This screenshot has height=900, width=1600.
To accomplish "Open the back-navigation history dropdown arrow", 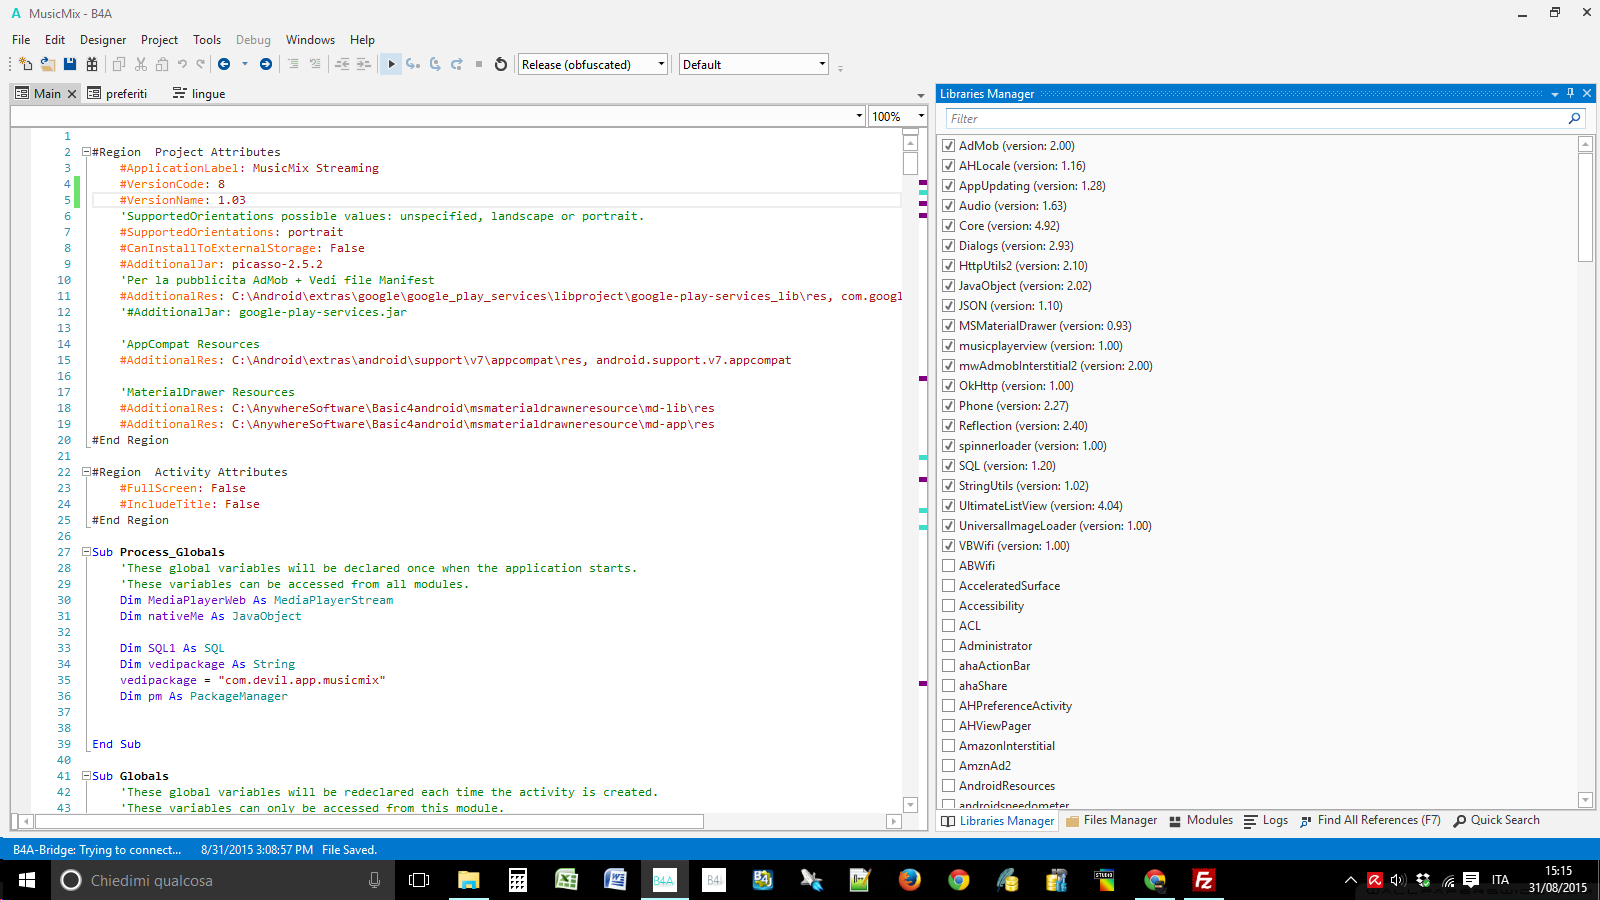I will 245,64.
